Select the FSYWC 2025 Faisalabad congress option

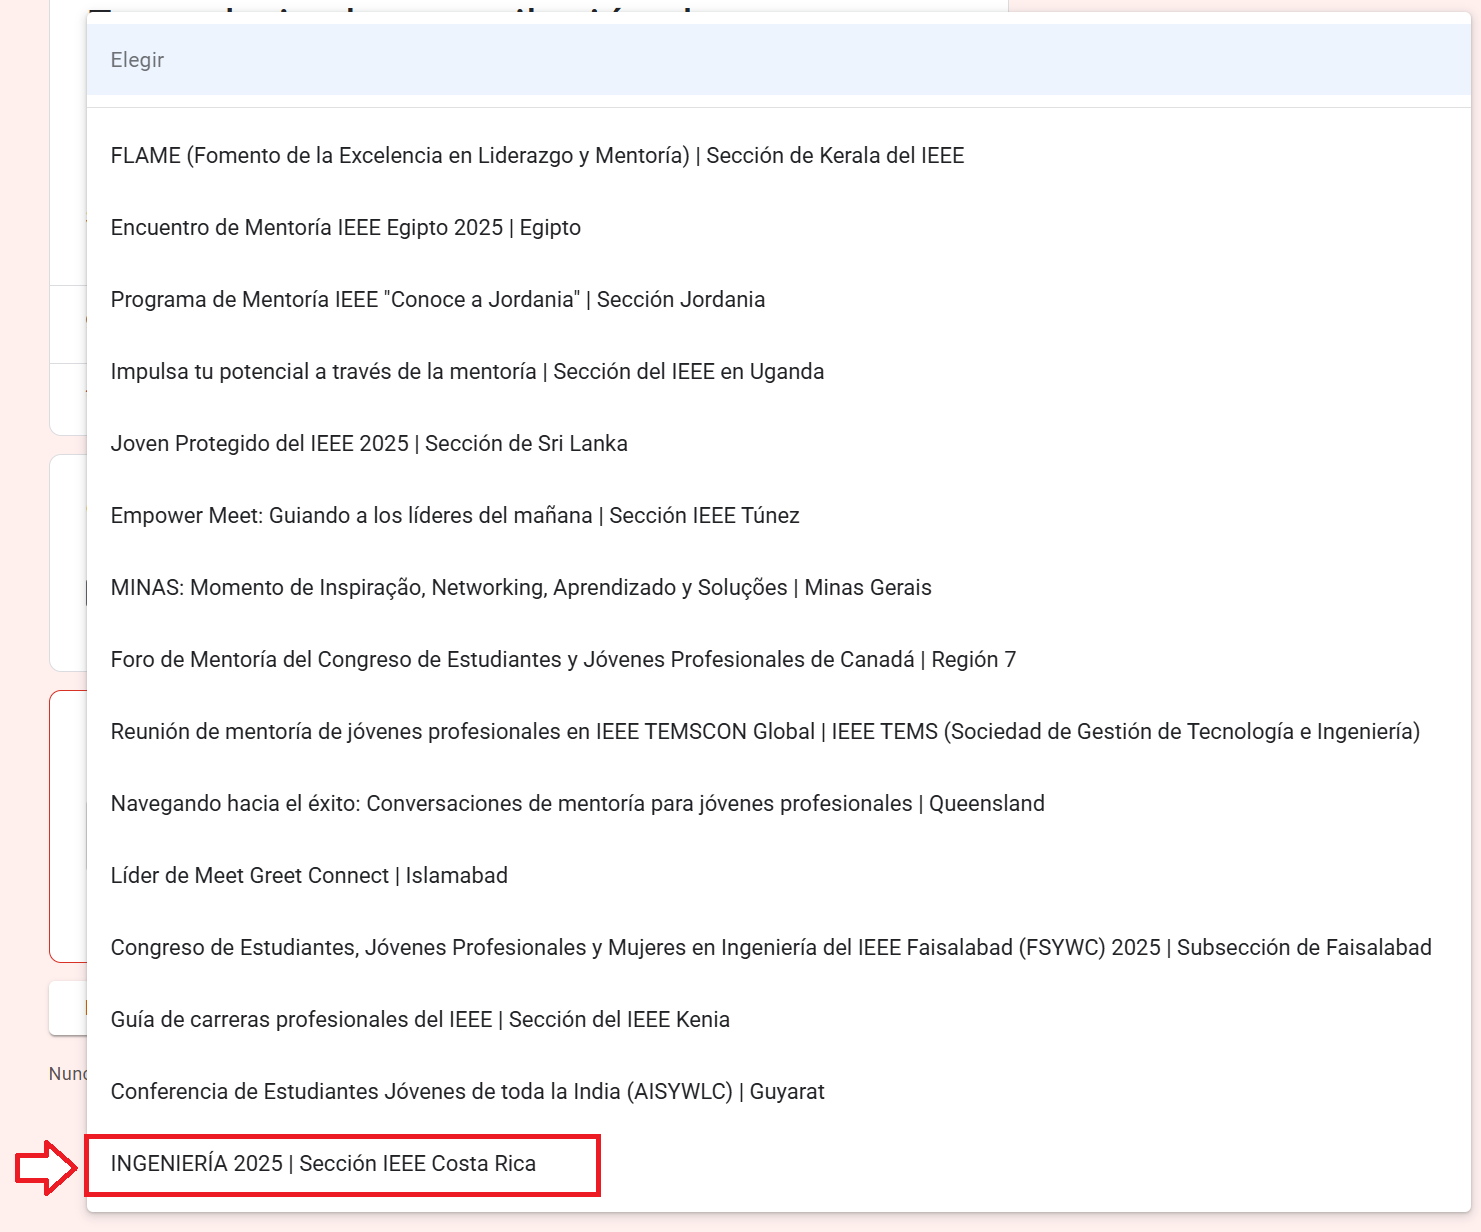[771, 948]
